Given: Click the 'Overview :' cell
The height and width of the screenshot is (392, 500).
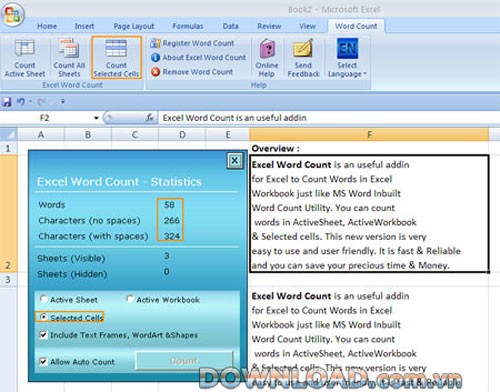Looking at the screenshot, I should coord(369,148).
